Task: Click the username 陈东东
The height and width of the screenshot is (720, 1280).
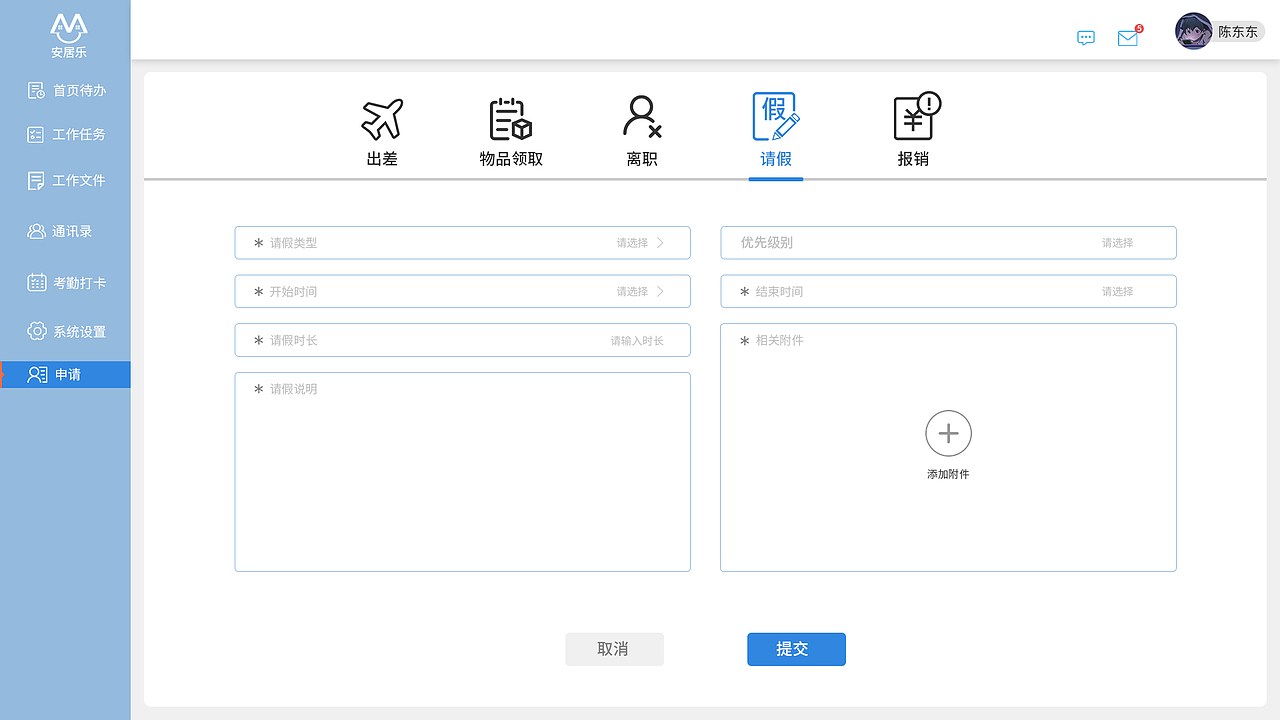Action: (1238, 32)
